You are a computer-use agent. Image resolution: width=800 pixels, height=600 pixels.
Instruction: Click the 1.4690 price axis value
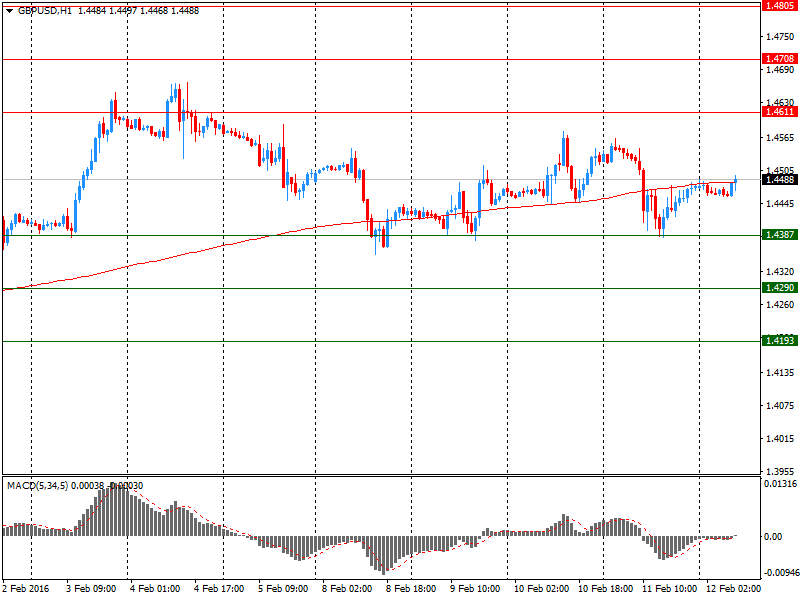point(780,69)
